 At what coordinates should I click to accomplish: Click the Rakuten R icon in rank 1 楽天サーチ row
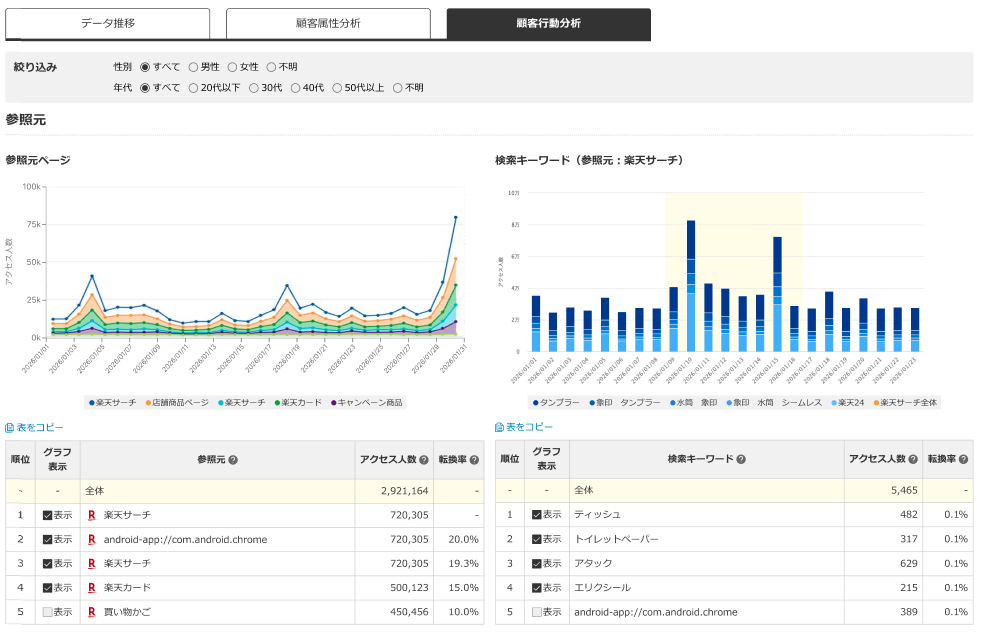(x=92, y=516)
